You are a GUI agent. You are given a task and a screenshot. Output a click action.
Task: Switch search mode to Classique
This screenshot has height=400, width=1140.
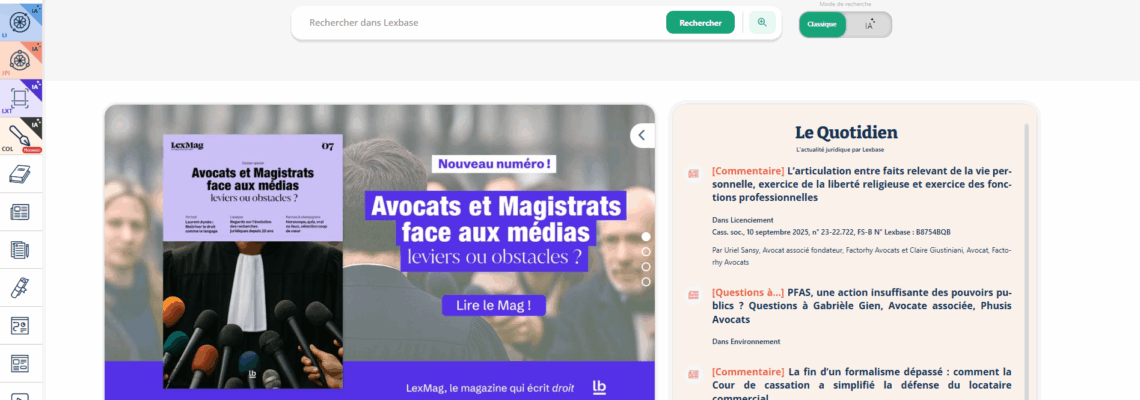point(821,24)
